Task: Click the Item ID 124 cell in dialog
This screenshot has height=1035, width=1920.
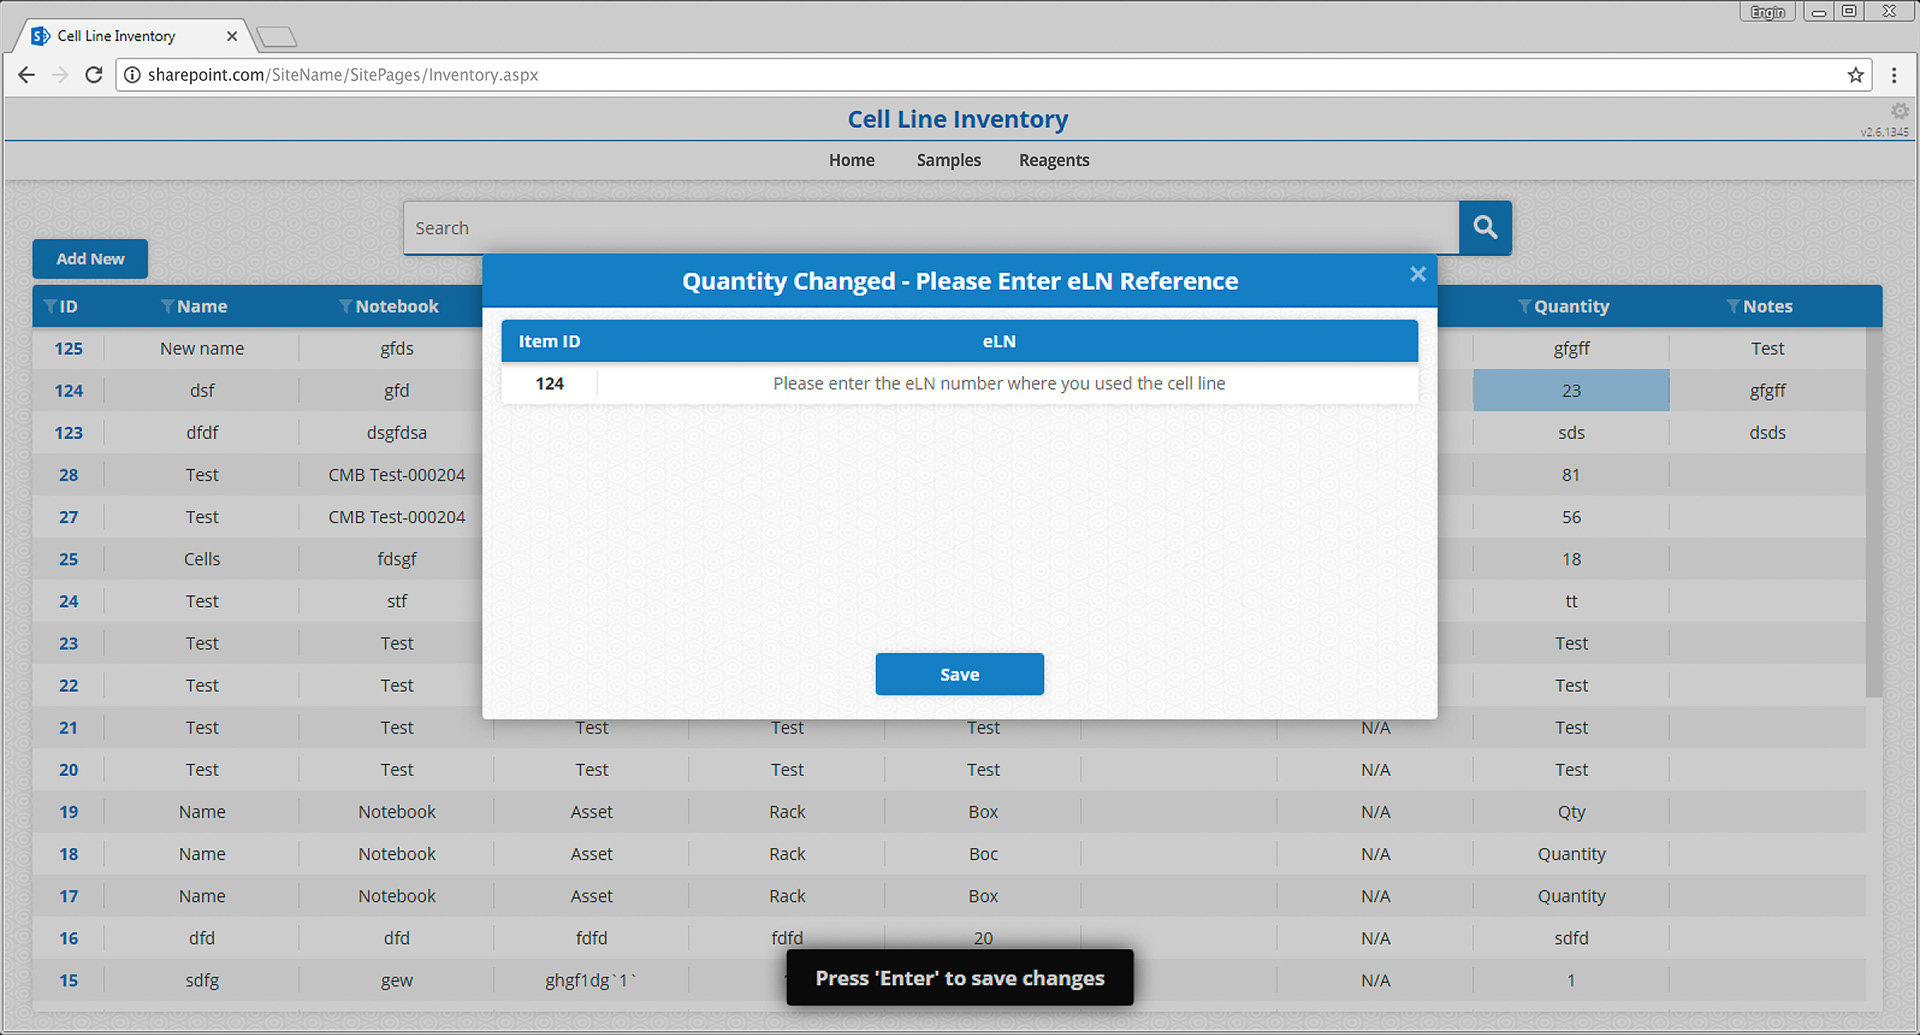Action: [x=549, y=383]
